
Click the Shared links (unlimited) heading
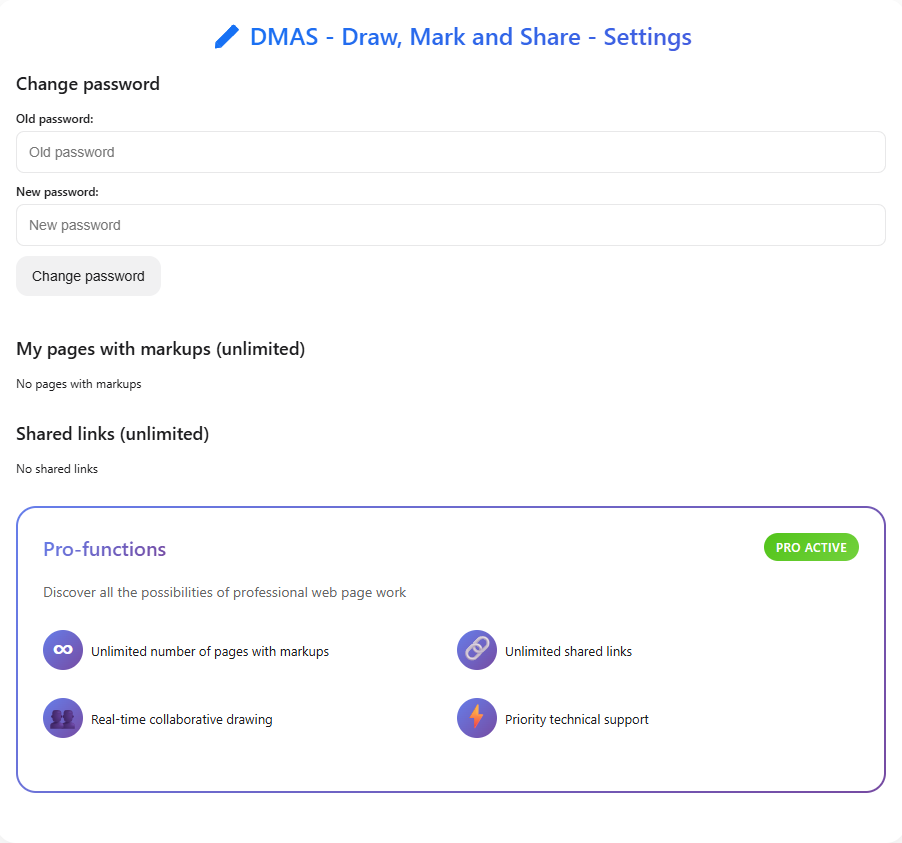[112, 433]
